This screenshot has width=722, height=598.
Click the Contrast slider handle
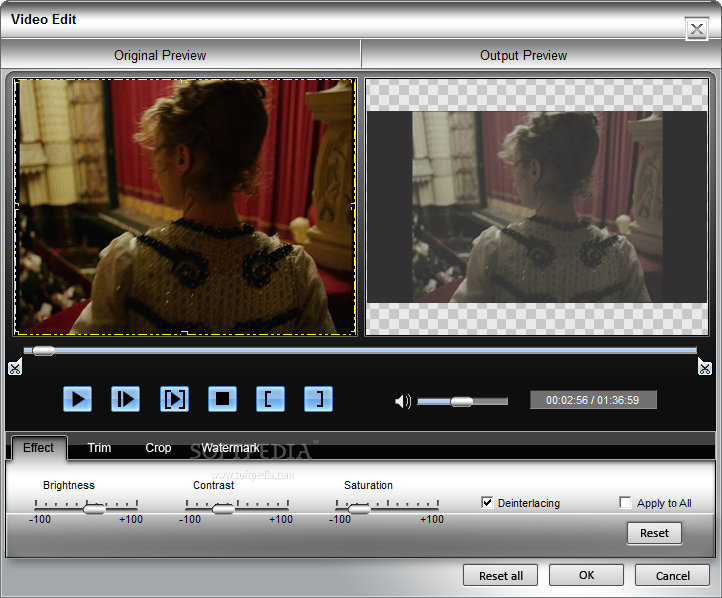(x=223, y=509)
